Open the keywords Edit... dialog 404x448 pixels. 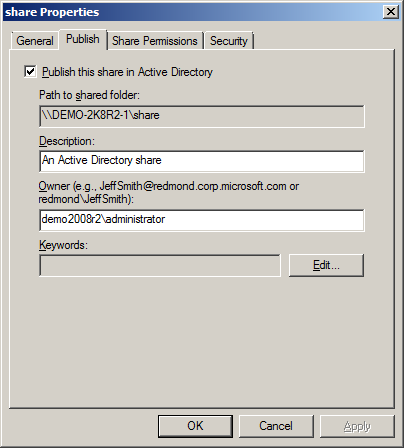[326, 265]
